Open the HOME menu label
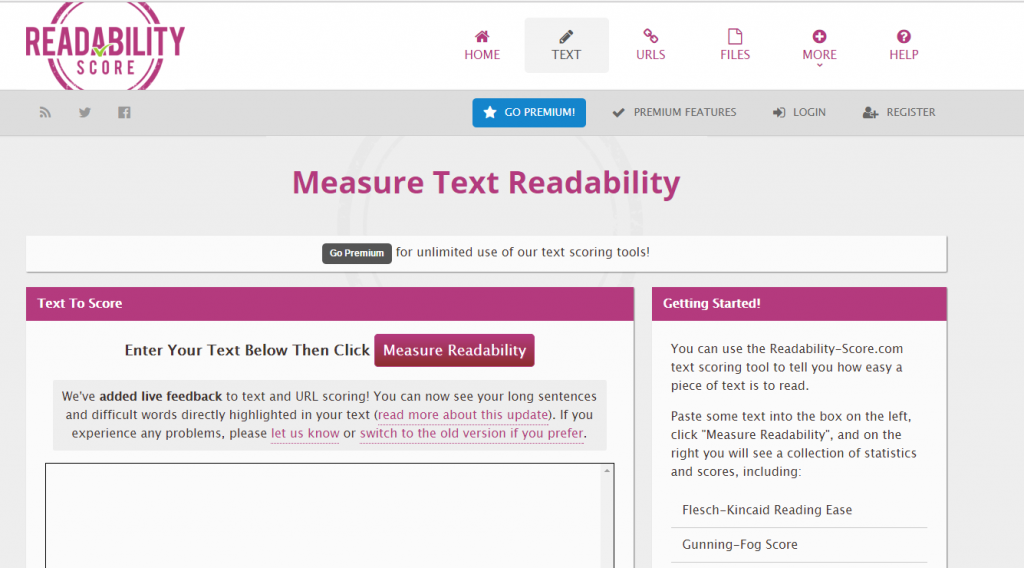The width and height of the screenshot is (1024, 568). pyautogui.click(x=482, y=55)
